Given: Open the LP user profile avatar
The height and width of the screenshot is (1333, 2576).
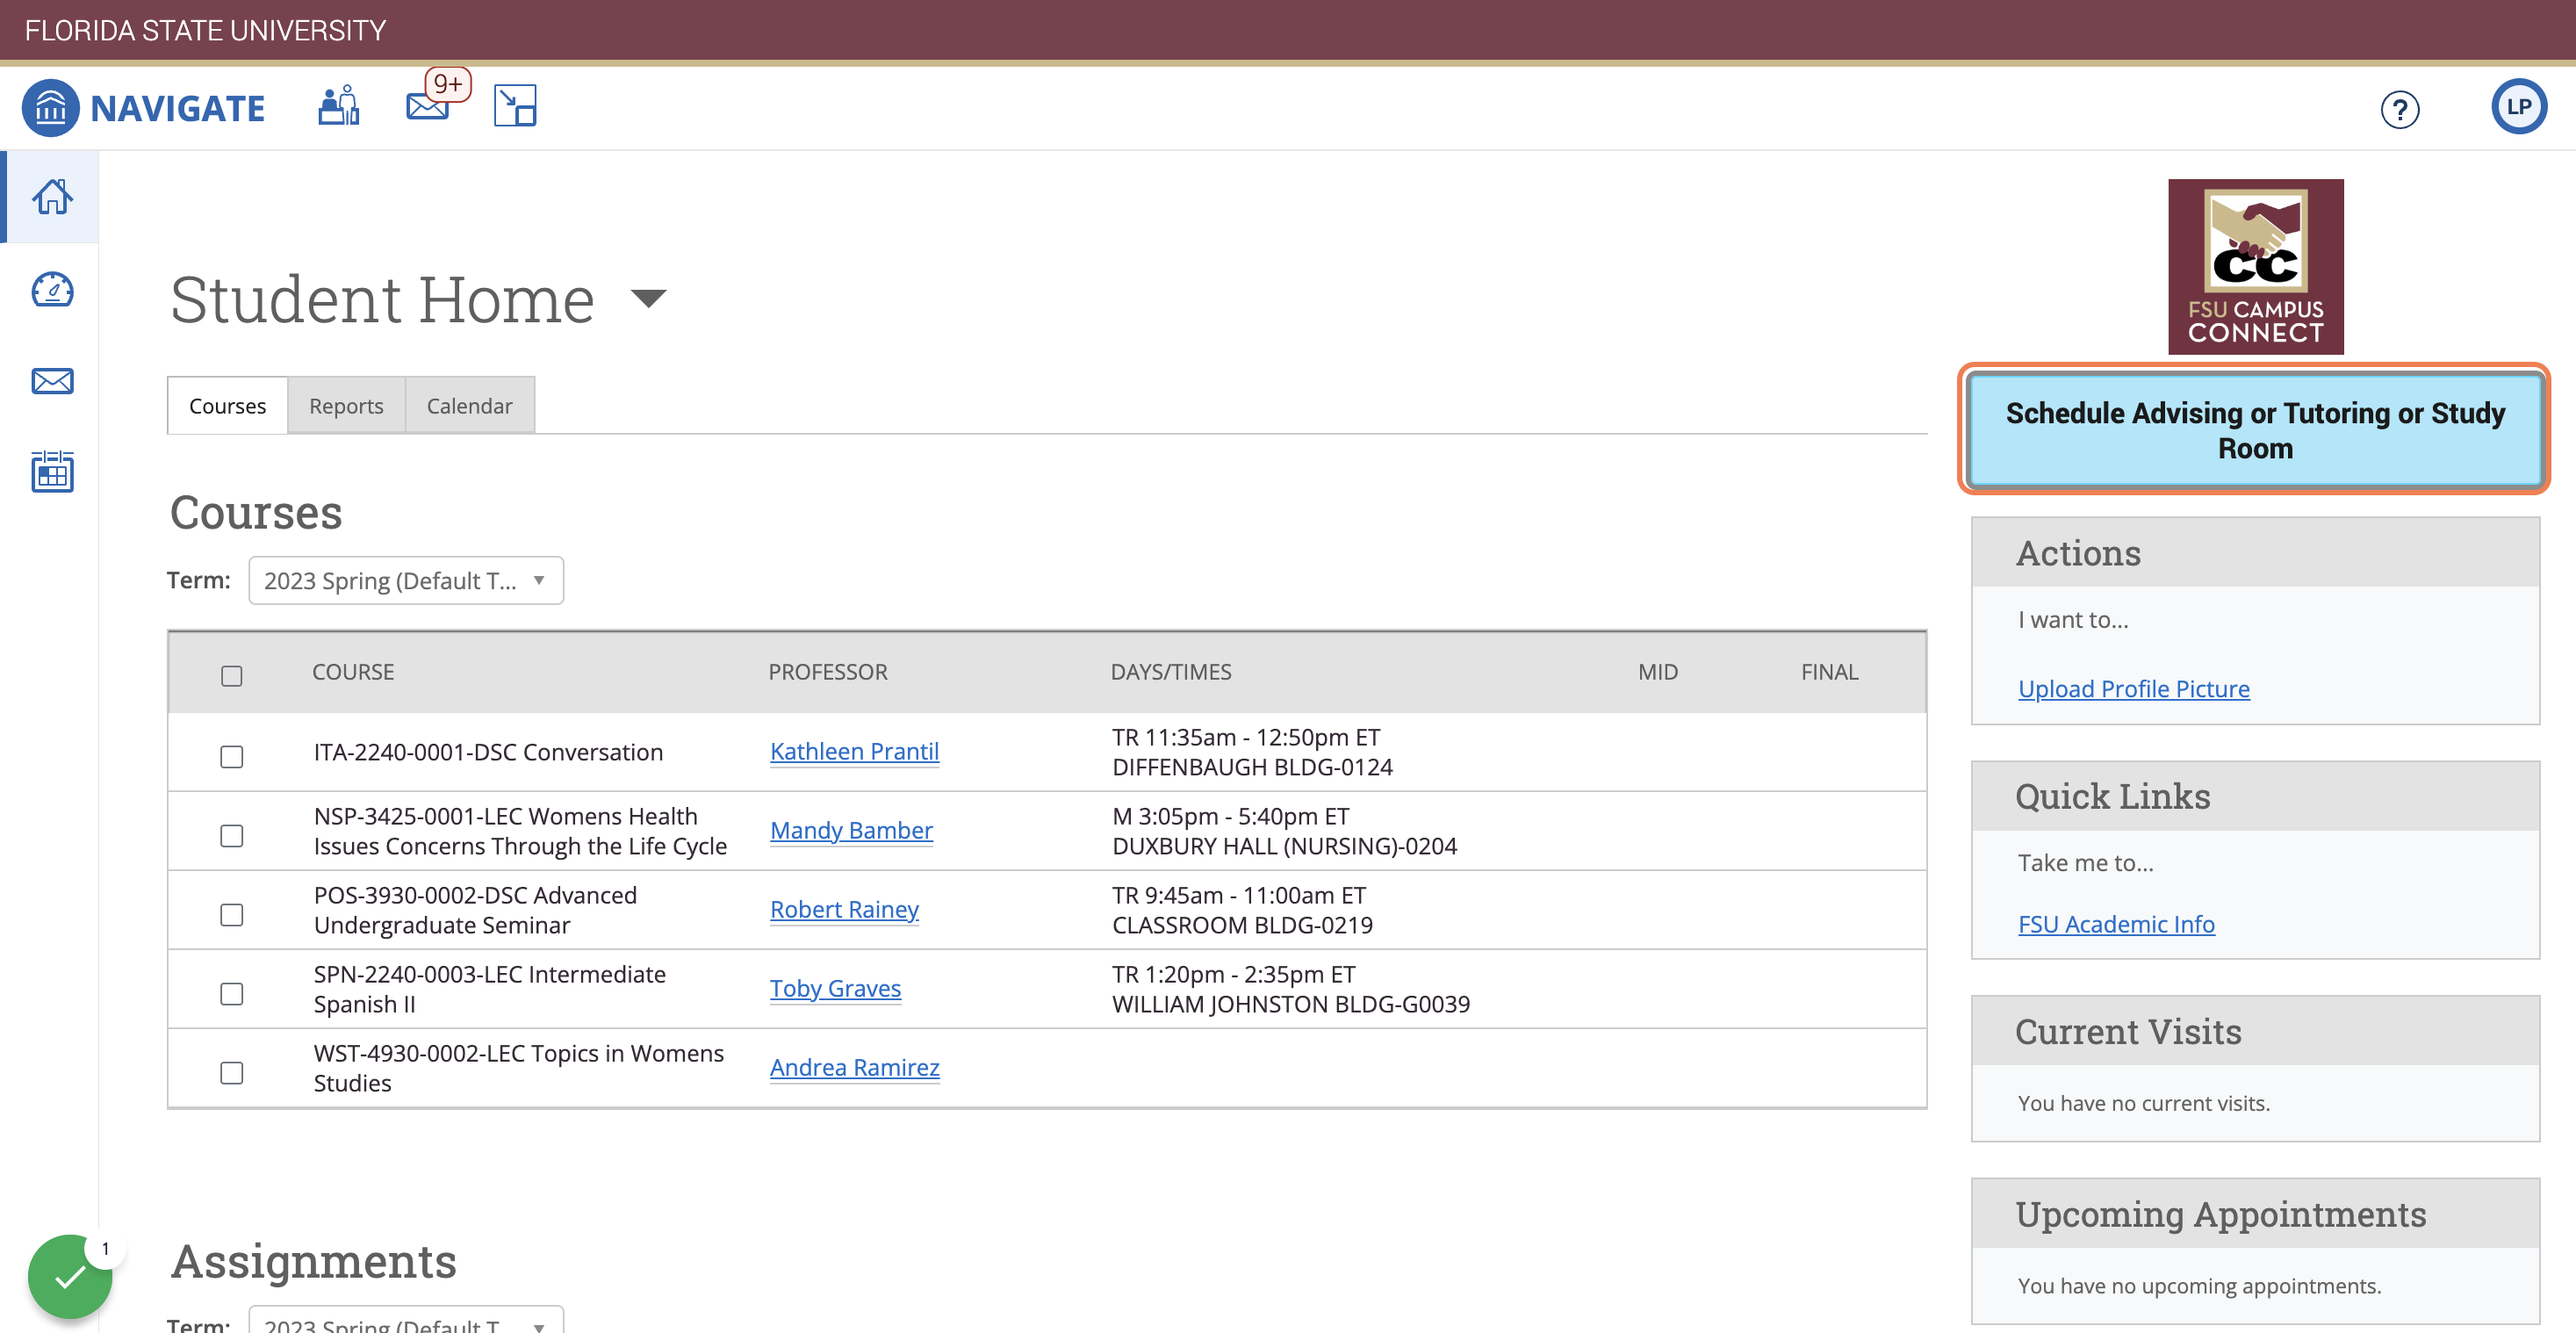Looking at the screenshot, I should pos(2519,106).
